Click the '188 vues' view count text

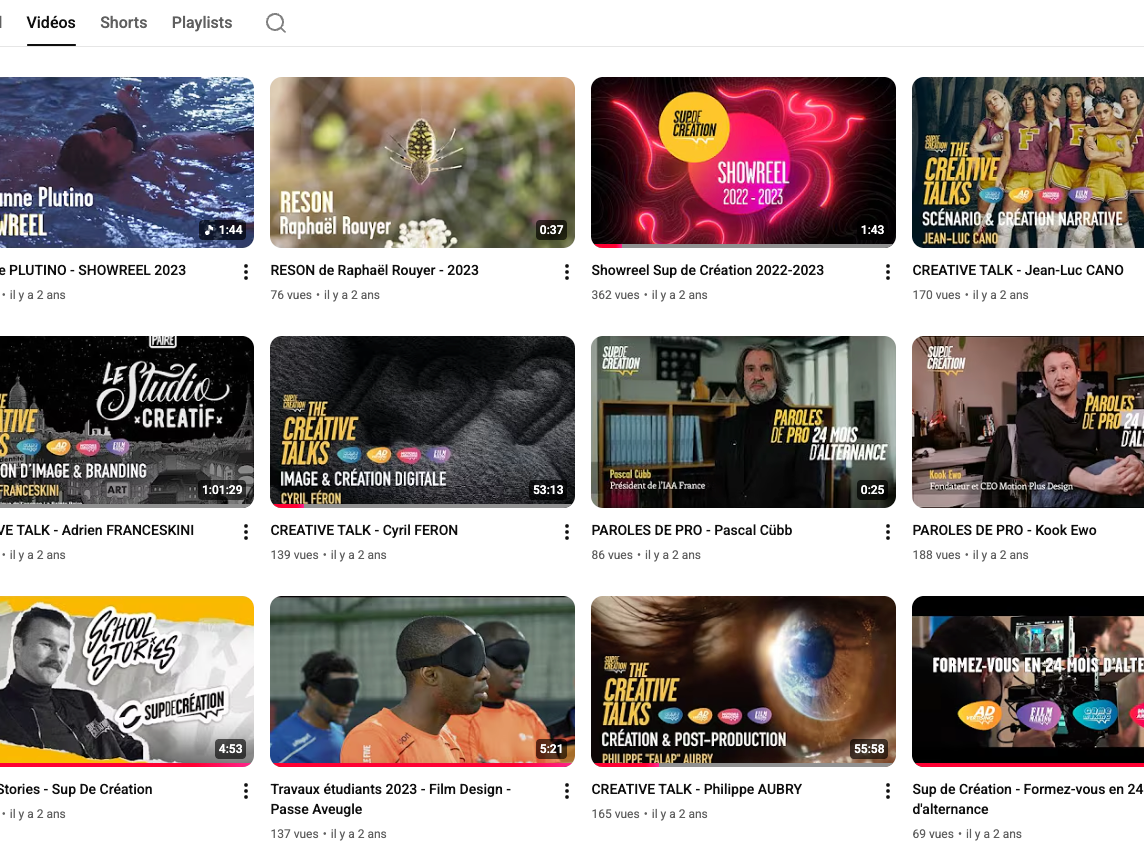(x=937, y=554)
